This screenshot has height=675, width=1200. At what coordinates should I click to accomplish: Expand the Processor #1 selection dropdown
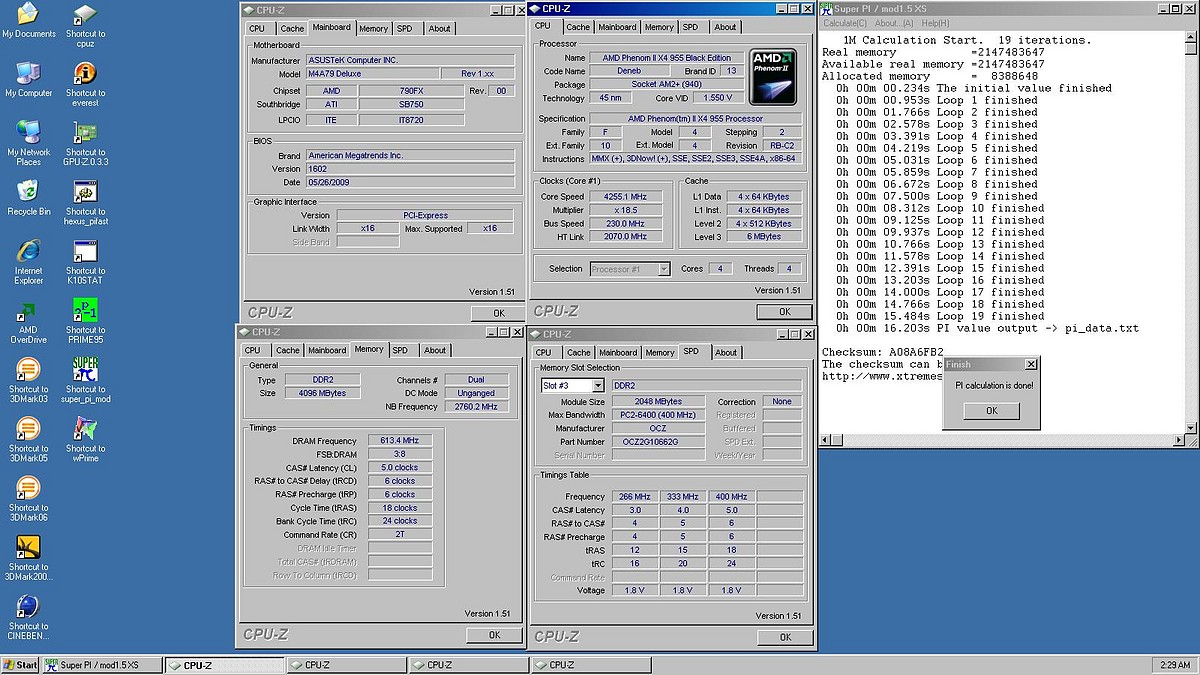[x=663, y=269]
